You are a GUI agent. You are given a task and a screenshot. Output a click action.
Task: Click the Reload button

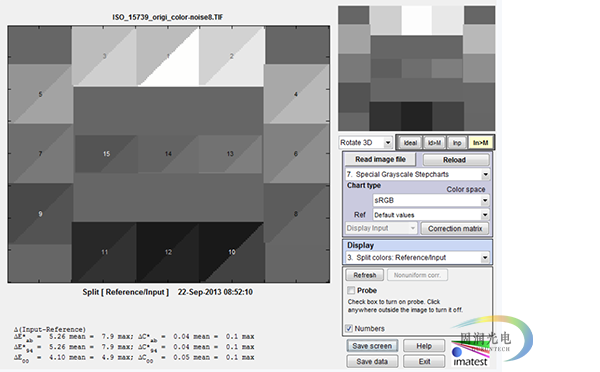tap(455, 160)
